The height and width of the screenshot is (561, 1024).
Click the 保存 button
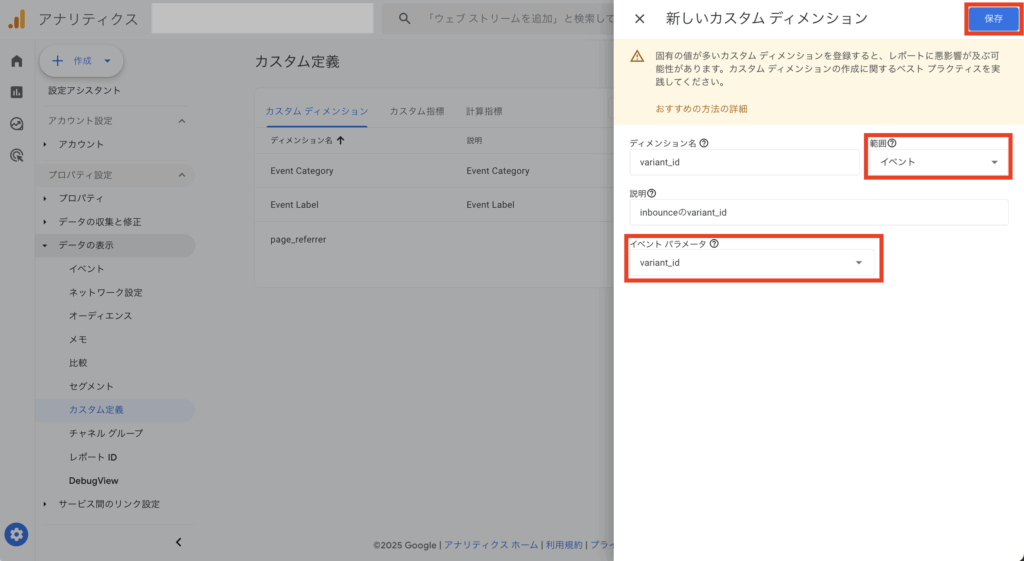[x=992, y=19]
